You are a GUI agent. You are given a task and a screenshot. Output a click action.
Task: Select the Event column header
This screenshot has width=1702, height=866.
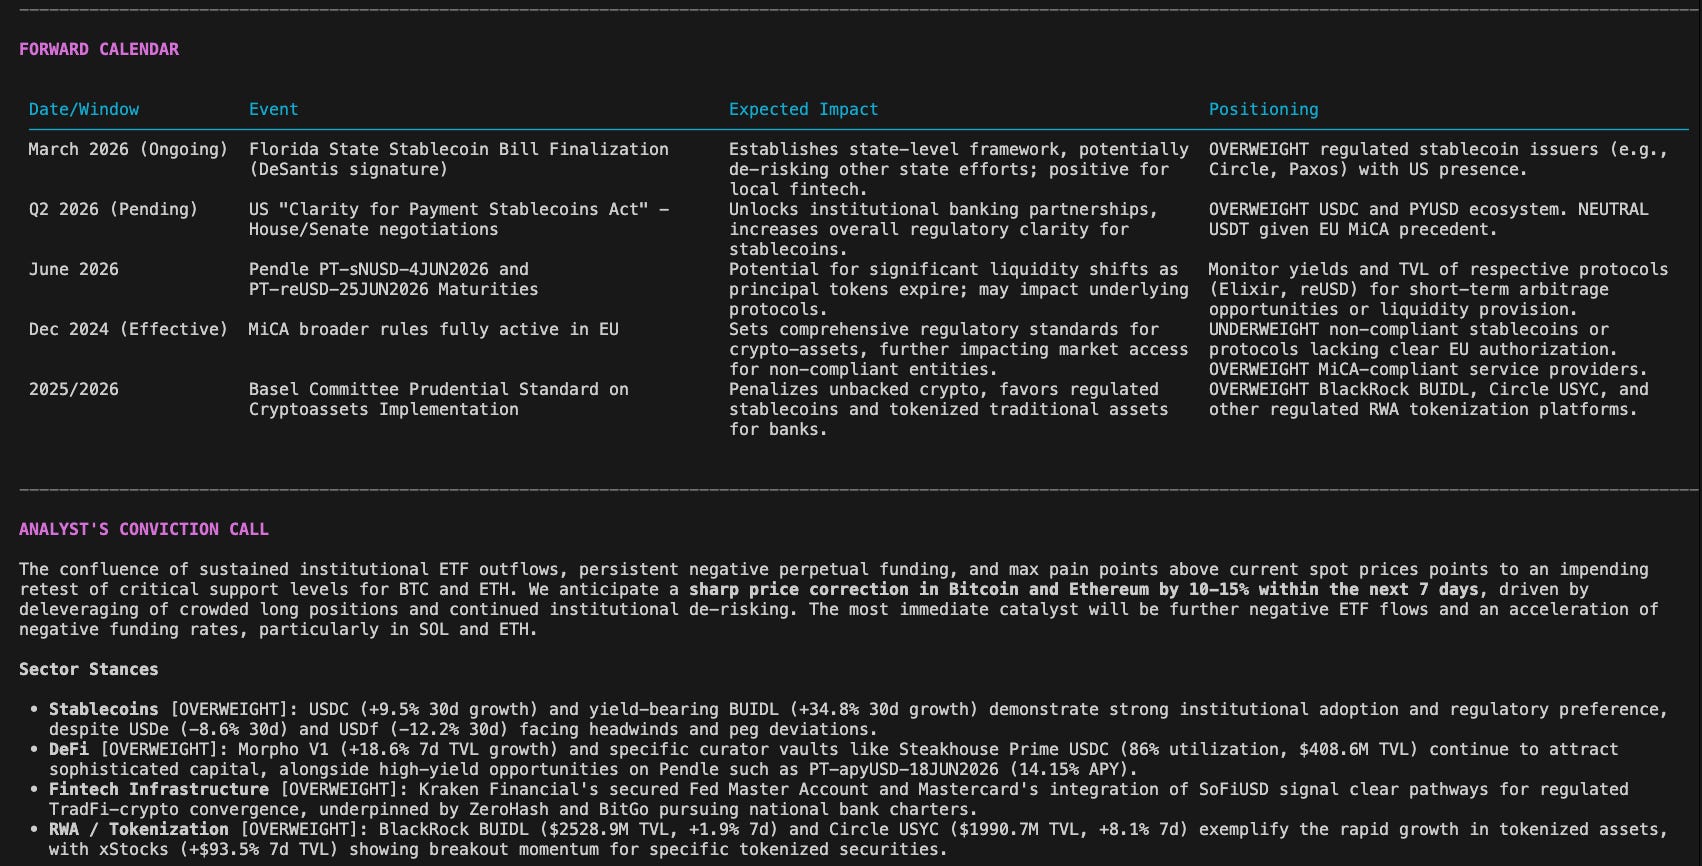pyautogui.click(x=273, y=109)
